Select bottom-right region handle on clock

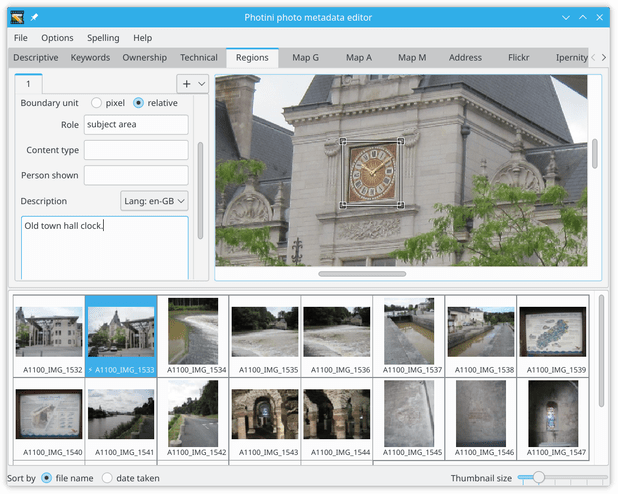tap(401, 205)
